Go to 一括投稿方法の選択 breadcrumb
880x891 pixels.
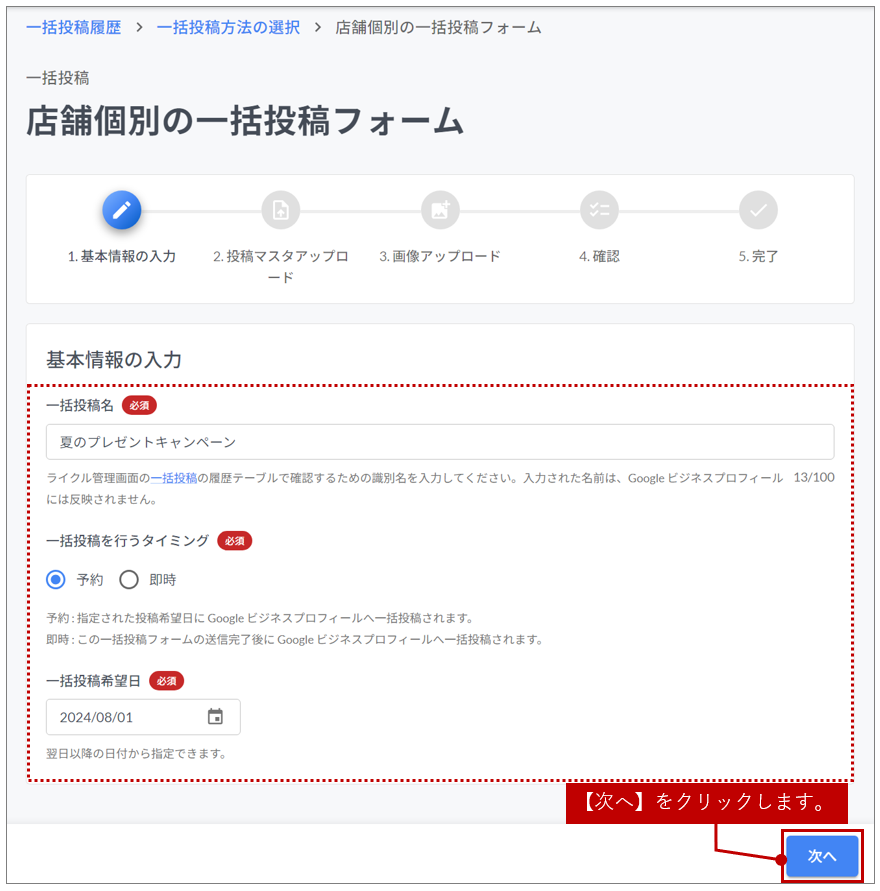coord(228,28)
